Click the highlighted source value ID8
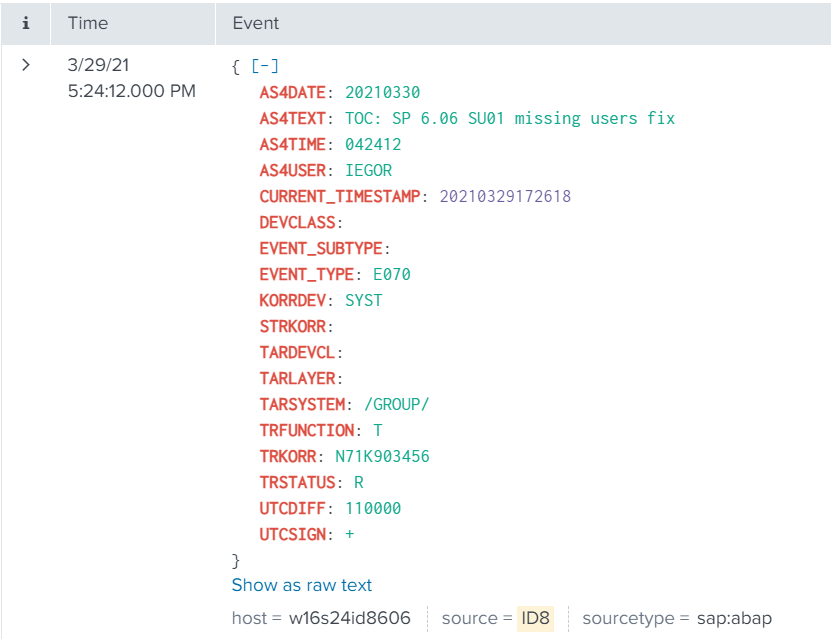Image resolution: width=831 pixels, height=639 pixels. click(x=535, y=618)
